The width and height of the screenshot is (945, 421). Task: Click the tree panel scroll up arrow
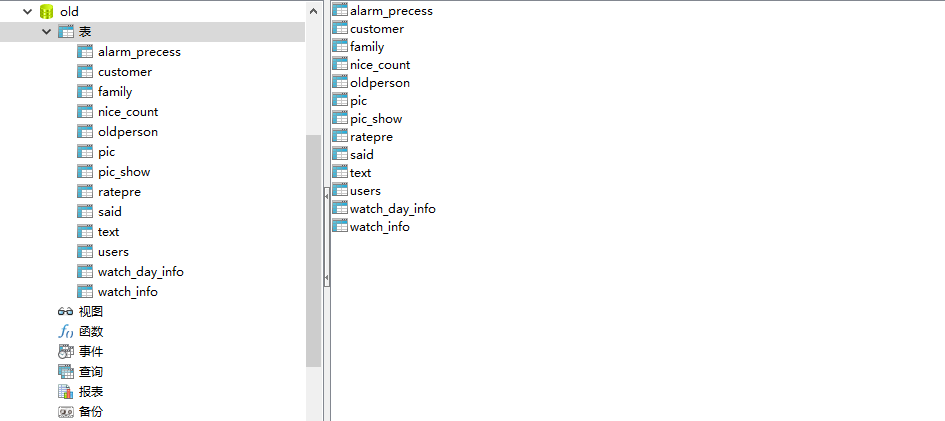point(313,11)
